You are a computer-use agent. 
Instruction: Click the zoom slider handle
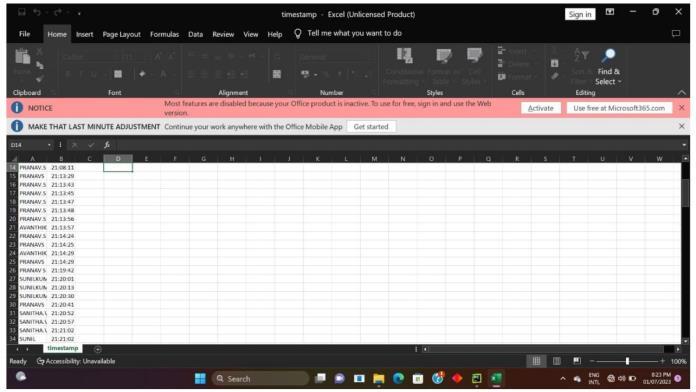627,361
